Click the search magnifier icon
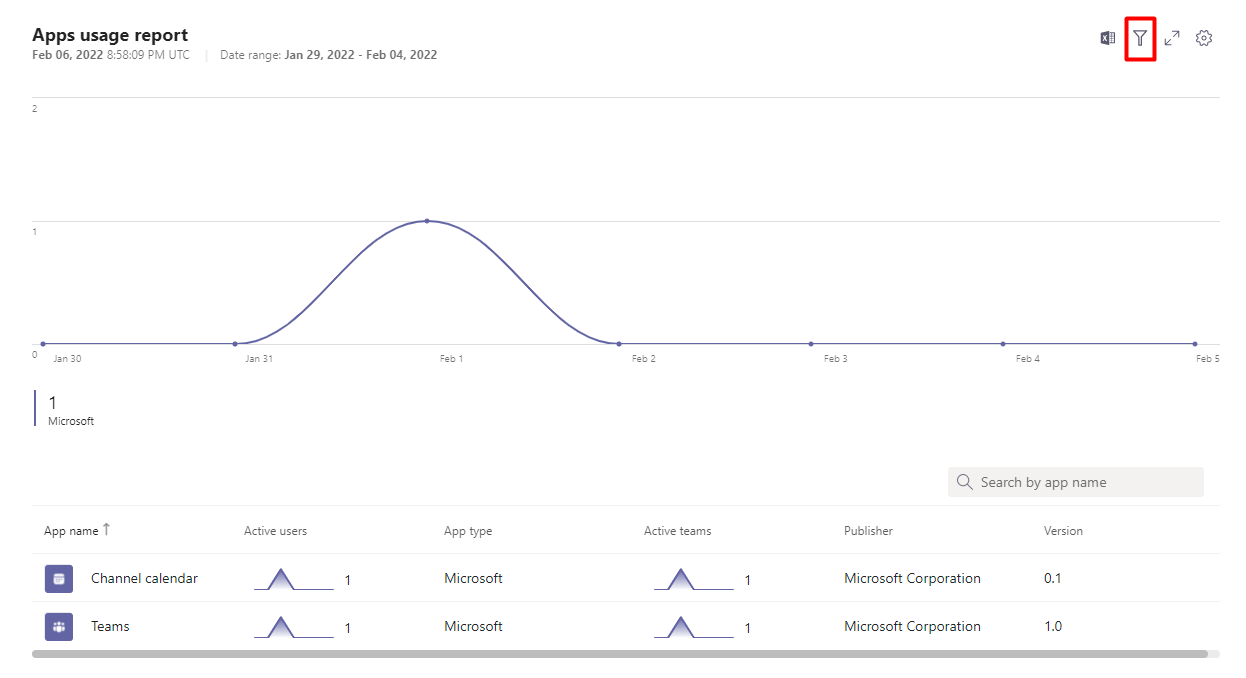1246x678 pixels. (965, 482)
